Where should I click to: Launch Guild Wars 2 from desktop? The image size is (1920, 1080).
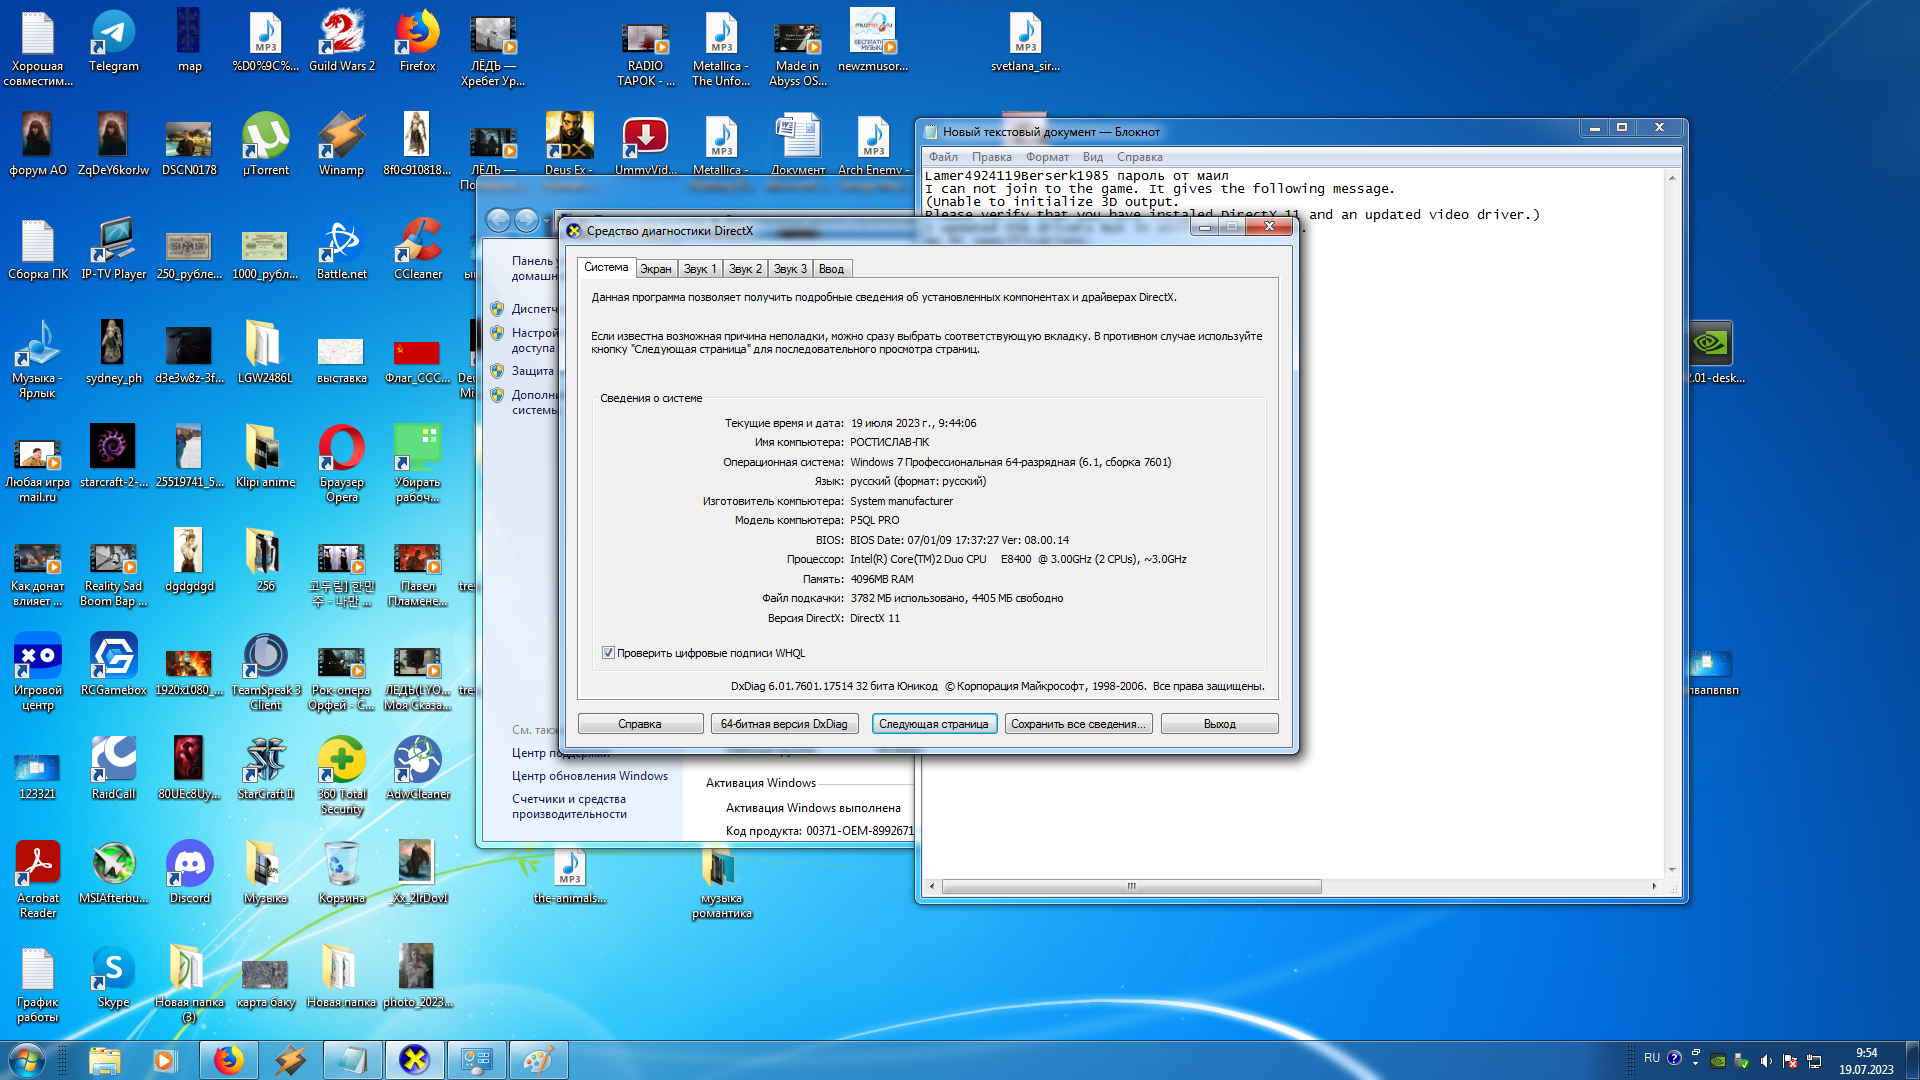pyautogui.click(x=342, y=42)
